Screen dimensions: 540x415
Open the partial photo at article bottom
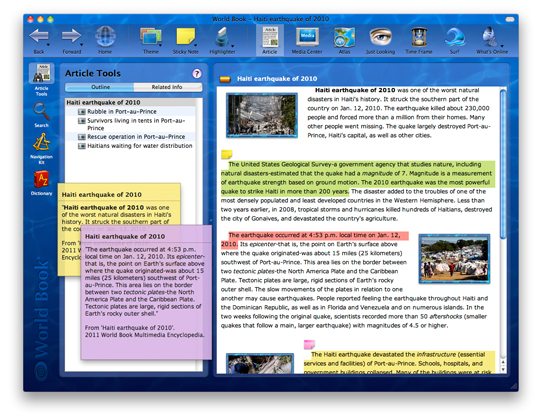(x=260, y=363)
